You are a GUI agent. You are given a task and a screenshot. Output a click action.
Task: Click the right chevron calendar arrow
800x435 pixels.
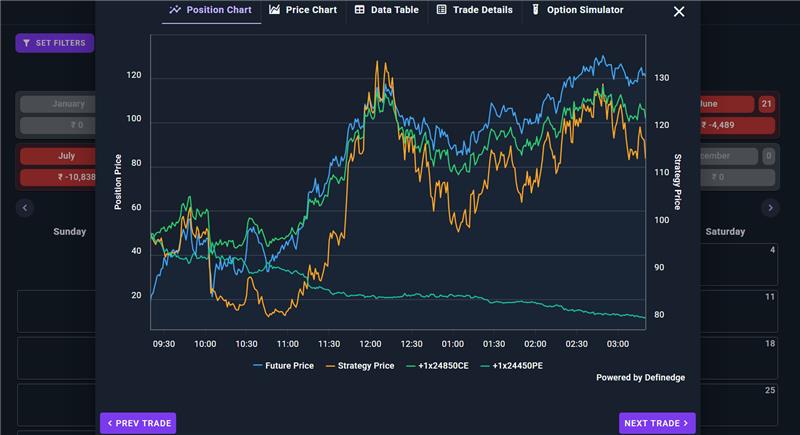pos(770,208)
